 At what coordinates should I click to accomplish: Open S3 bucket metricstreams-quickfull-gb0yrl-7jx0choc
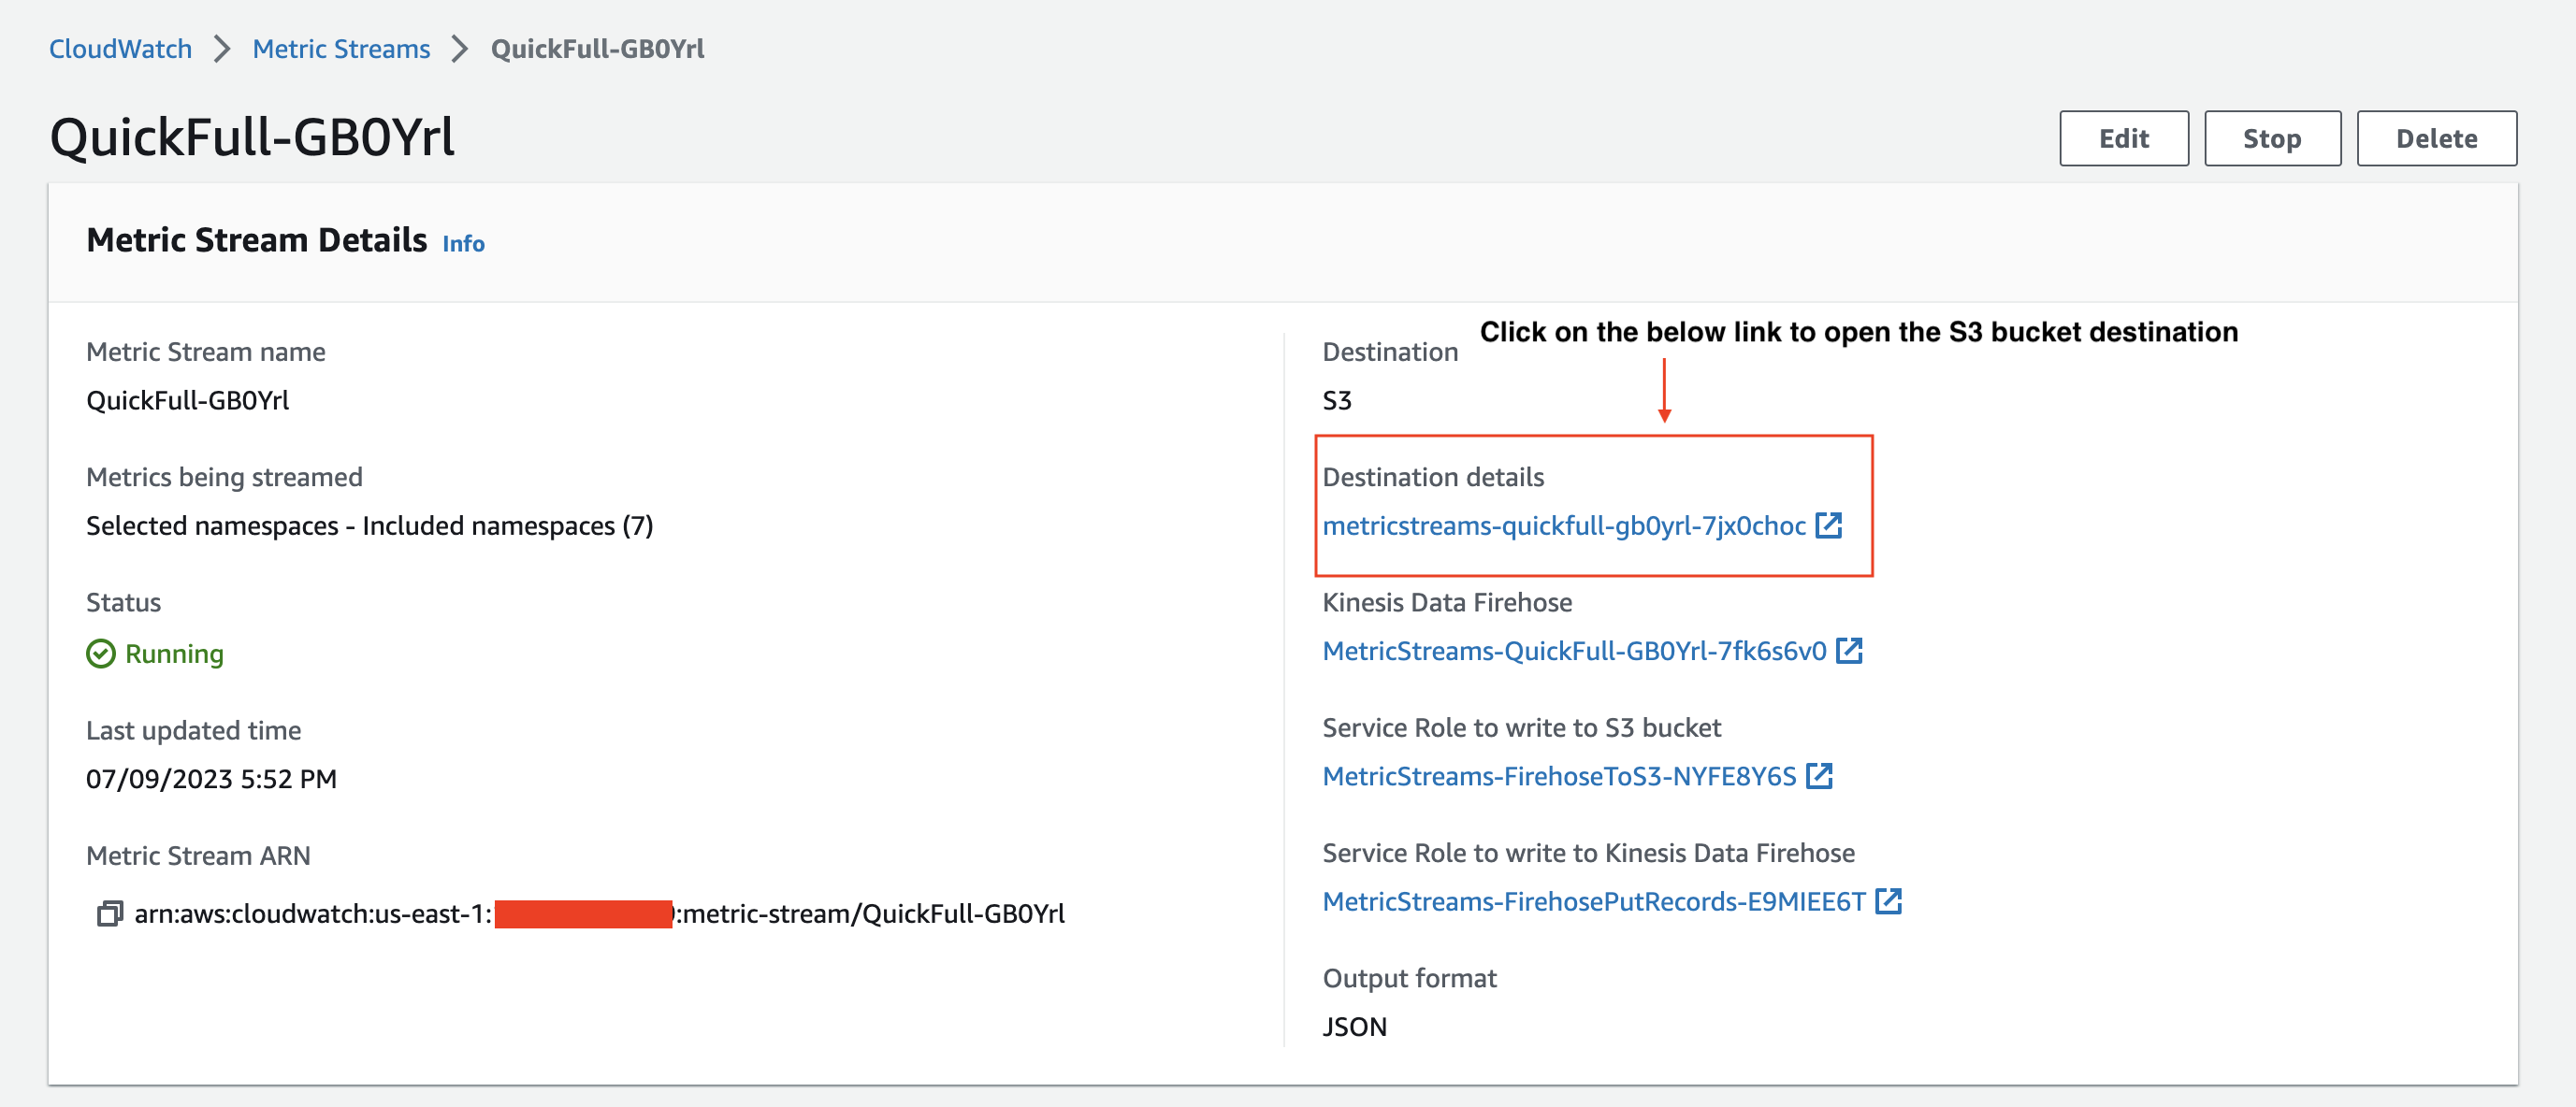pos(1563,526)
